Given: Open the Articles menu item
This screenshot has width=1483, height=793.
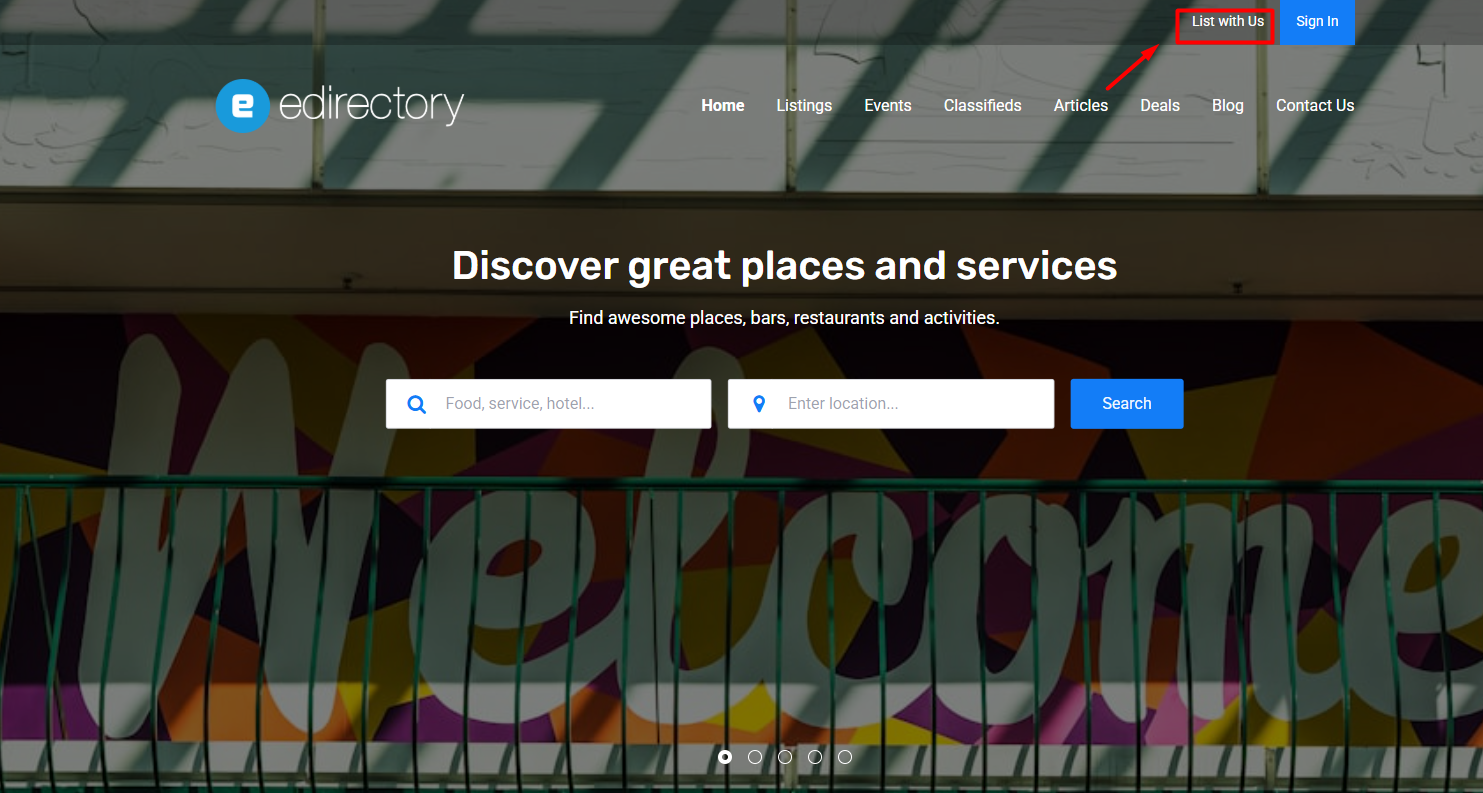Looking at the screenshot, I should (1081, 105).
